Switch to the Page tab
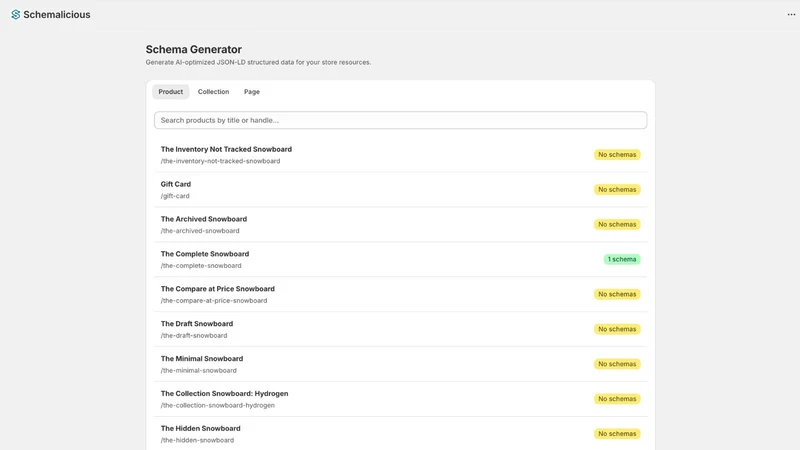The width and height of the screenshot is (800, 450). click(252, 92)
